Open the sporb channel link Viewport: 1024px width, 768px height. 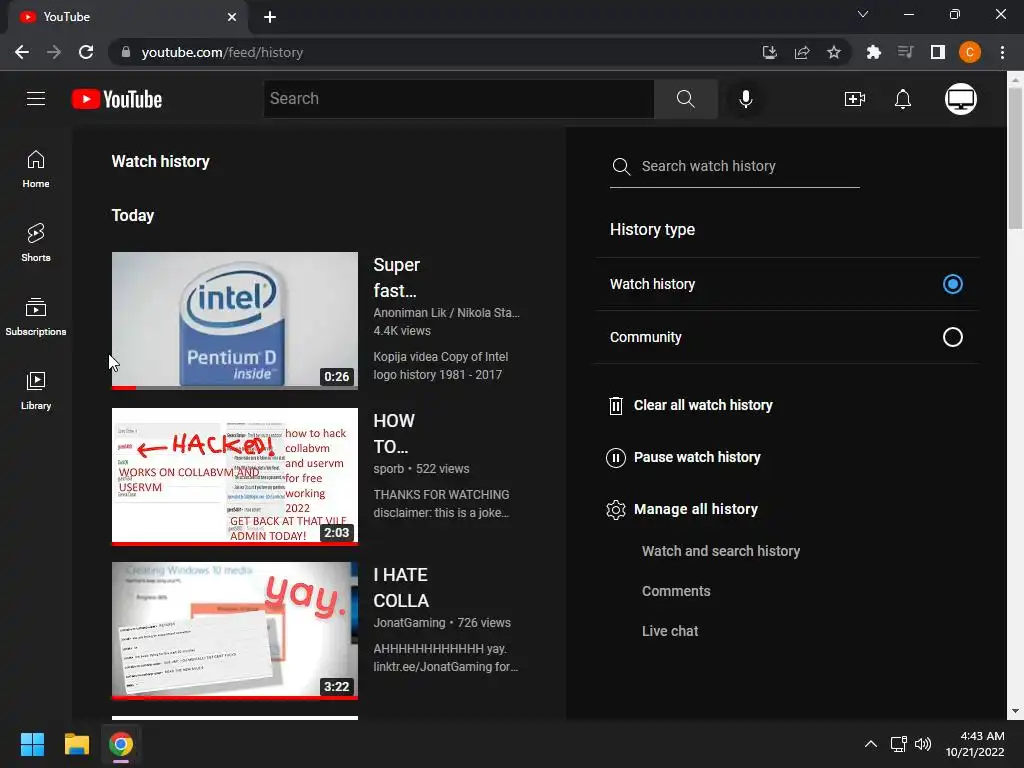389,469
